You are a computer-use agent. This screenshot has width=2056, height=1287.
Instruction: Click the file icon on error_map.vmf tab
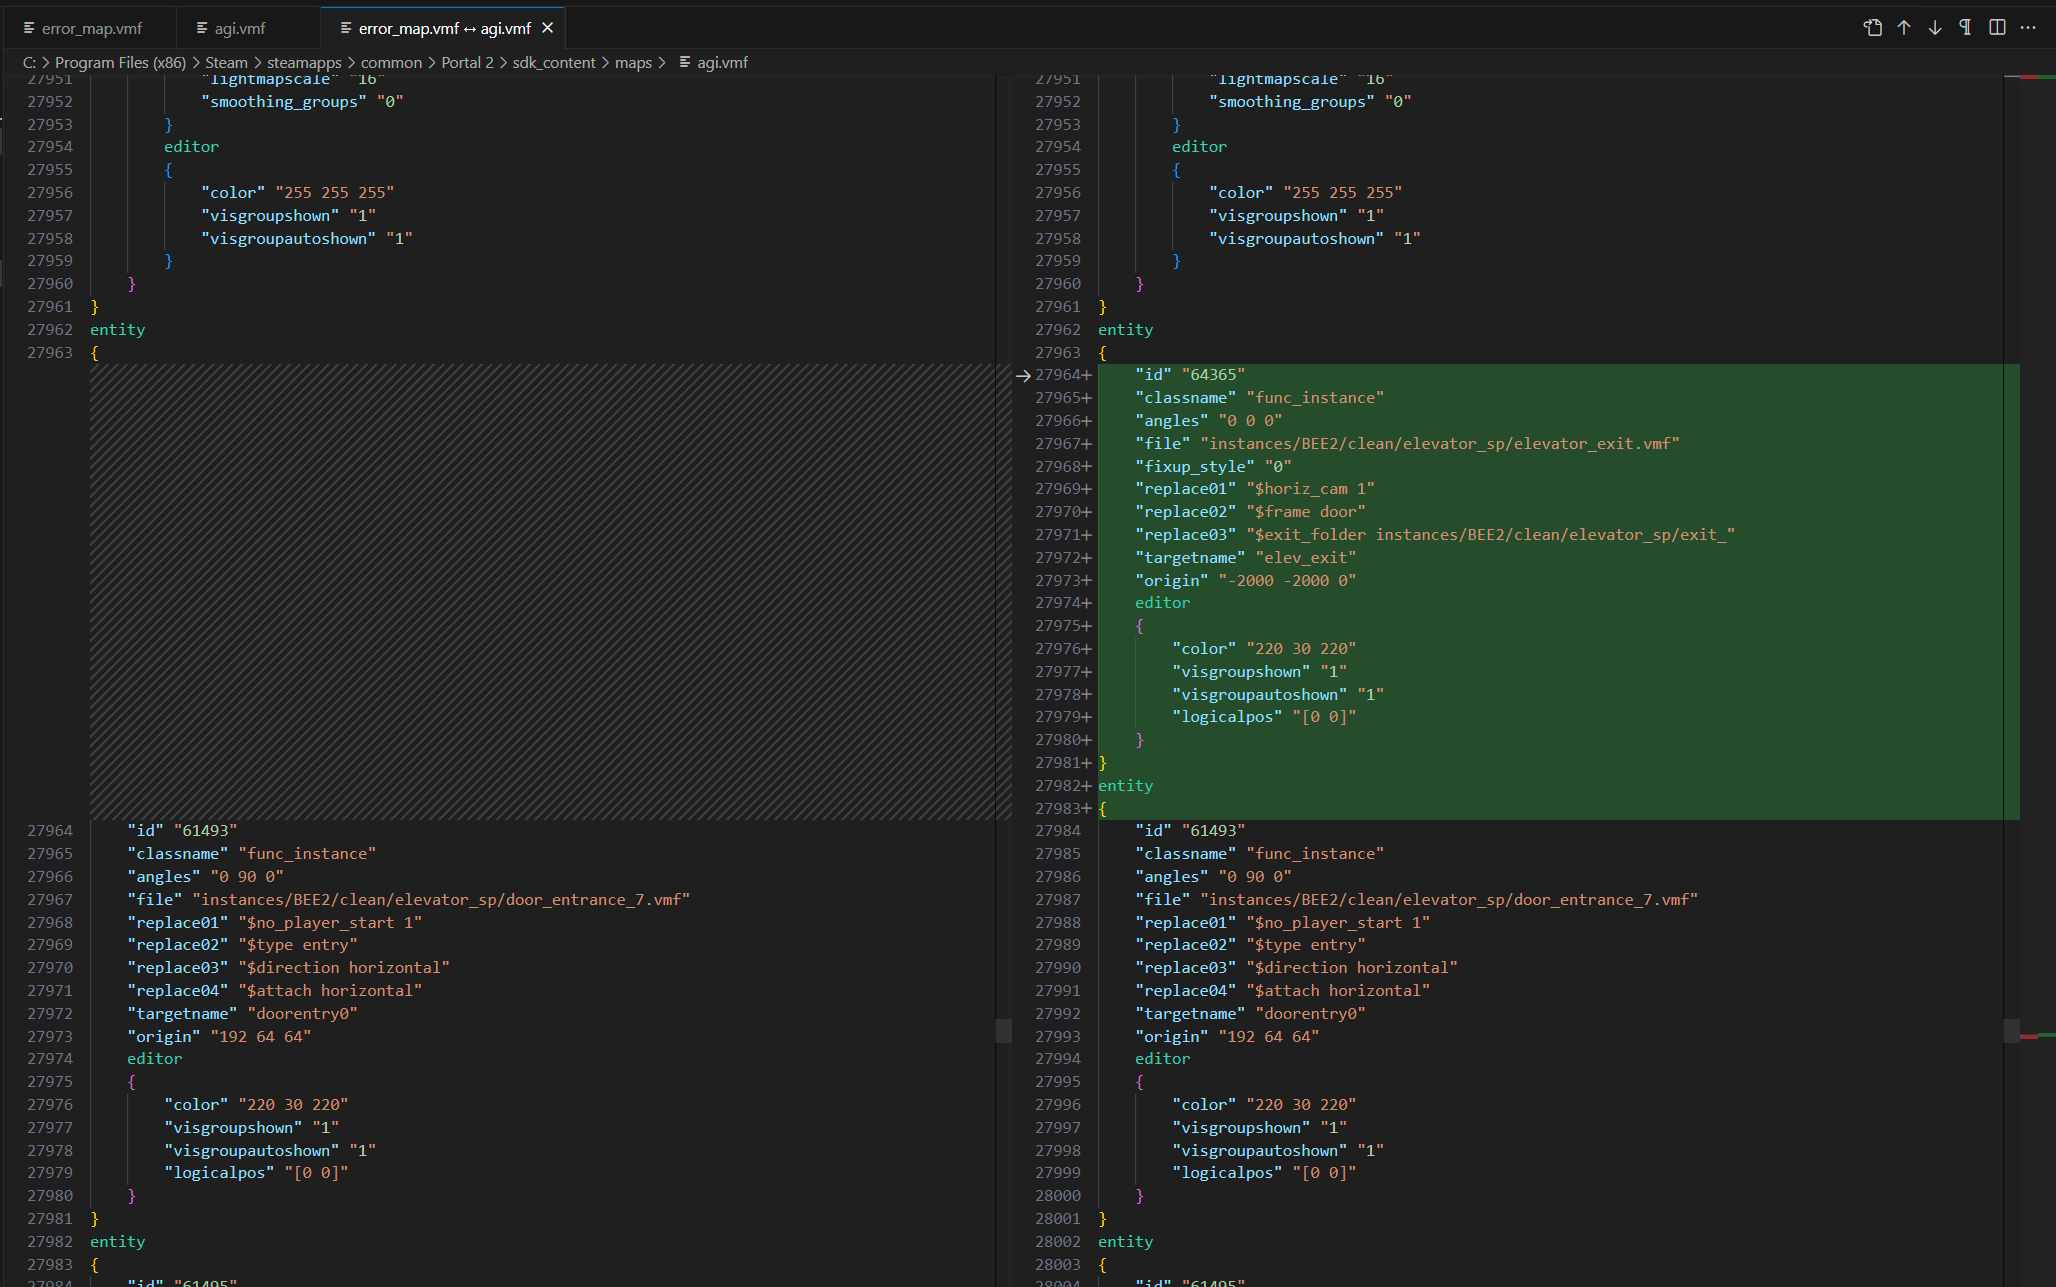point(31,27)
